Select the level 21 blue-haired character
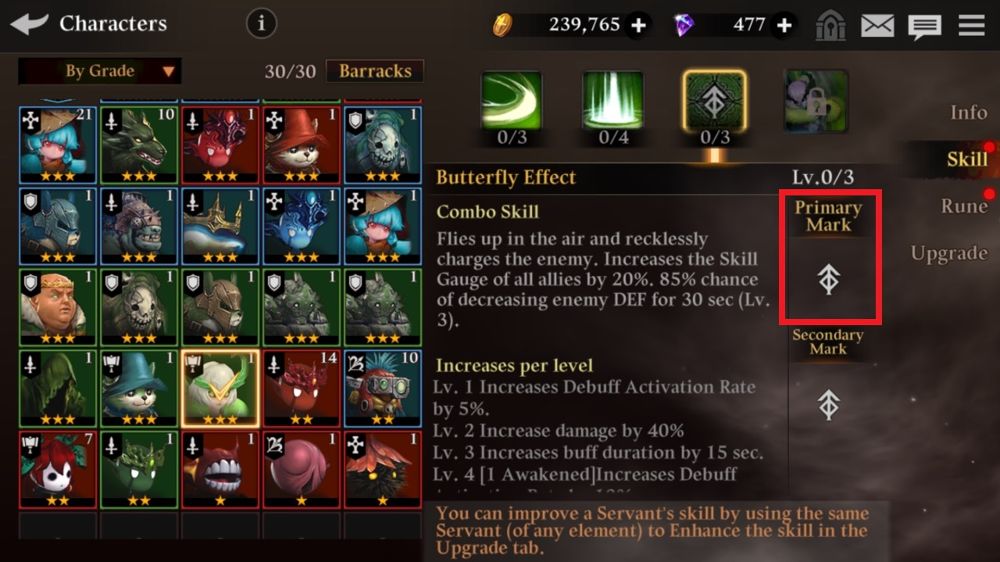 click(57, 145)
